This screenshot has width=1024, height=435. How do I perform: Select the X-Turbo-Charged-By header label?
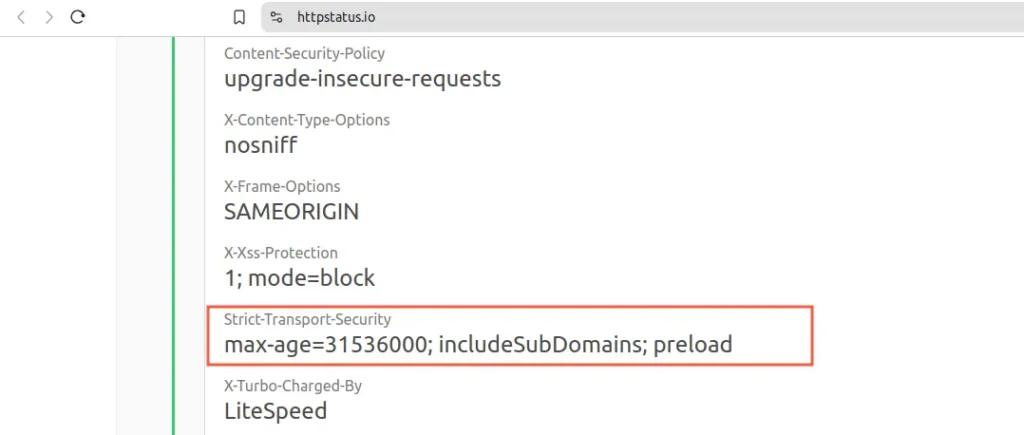click(293, 386)
